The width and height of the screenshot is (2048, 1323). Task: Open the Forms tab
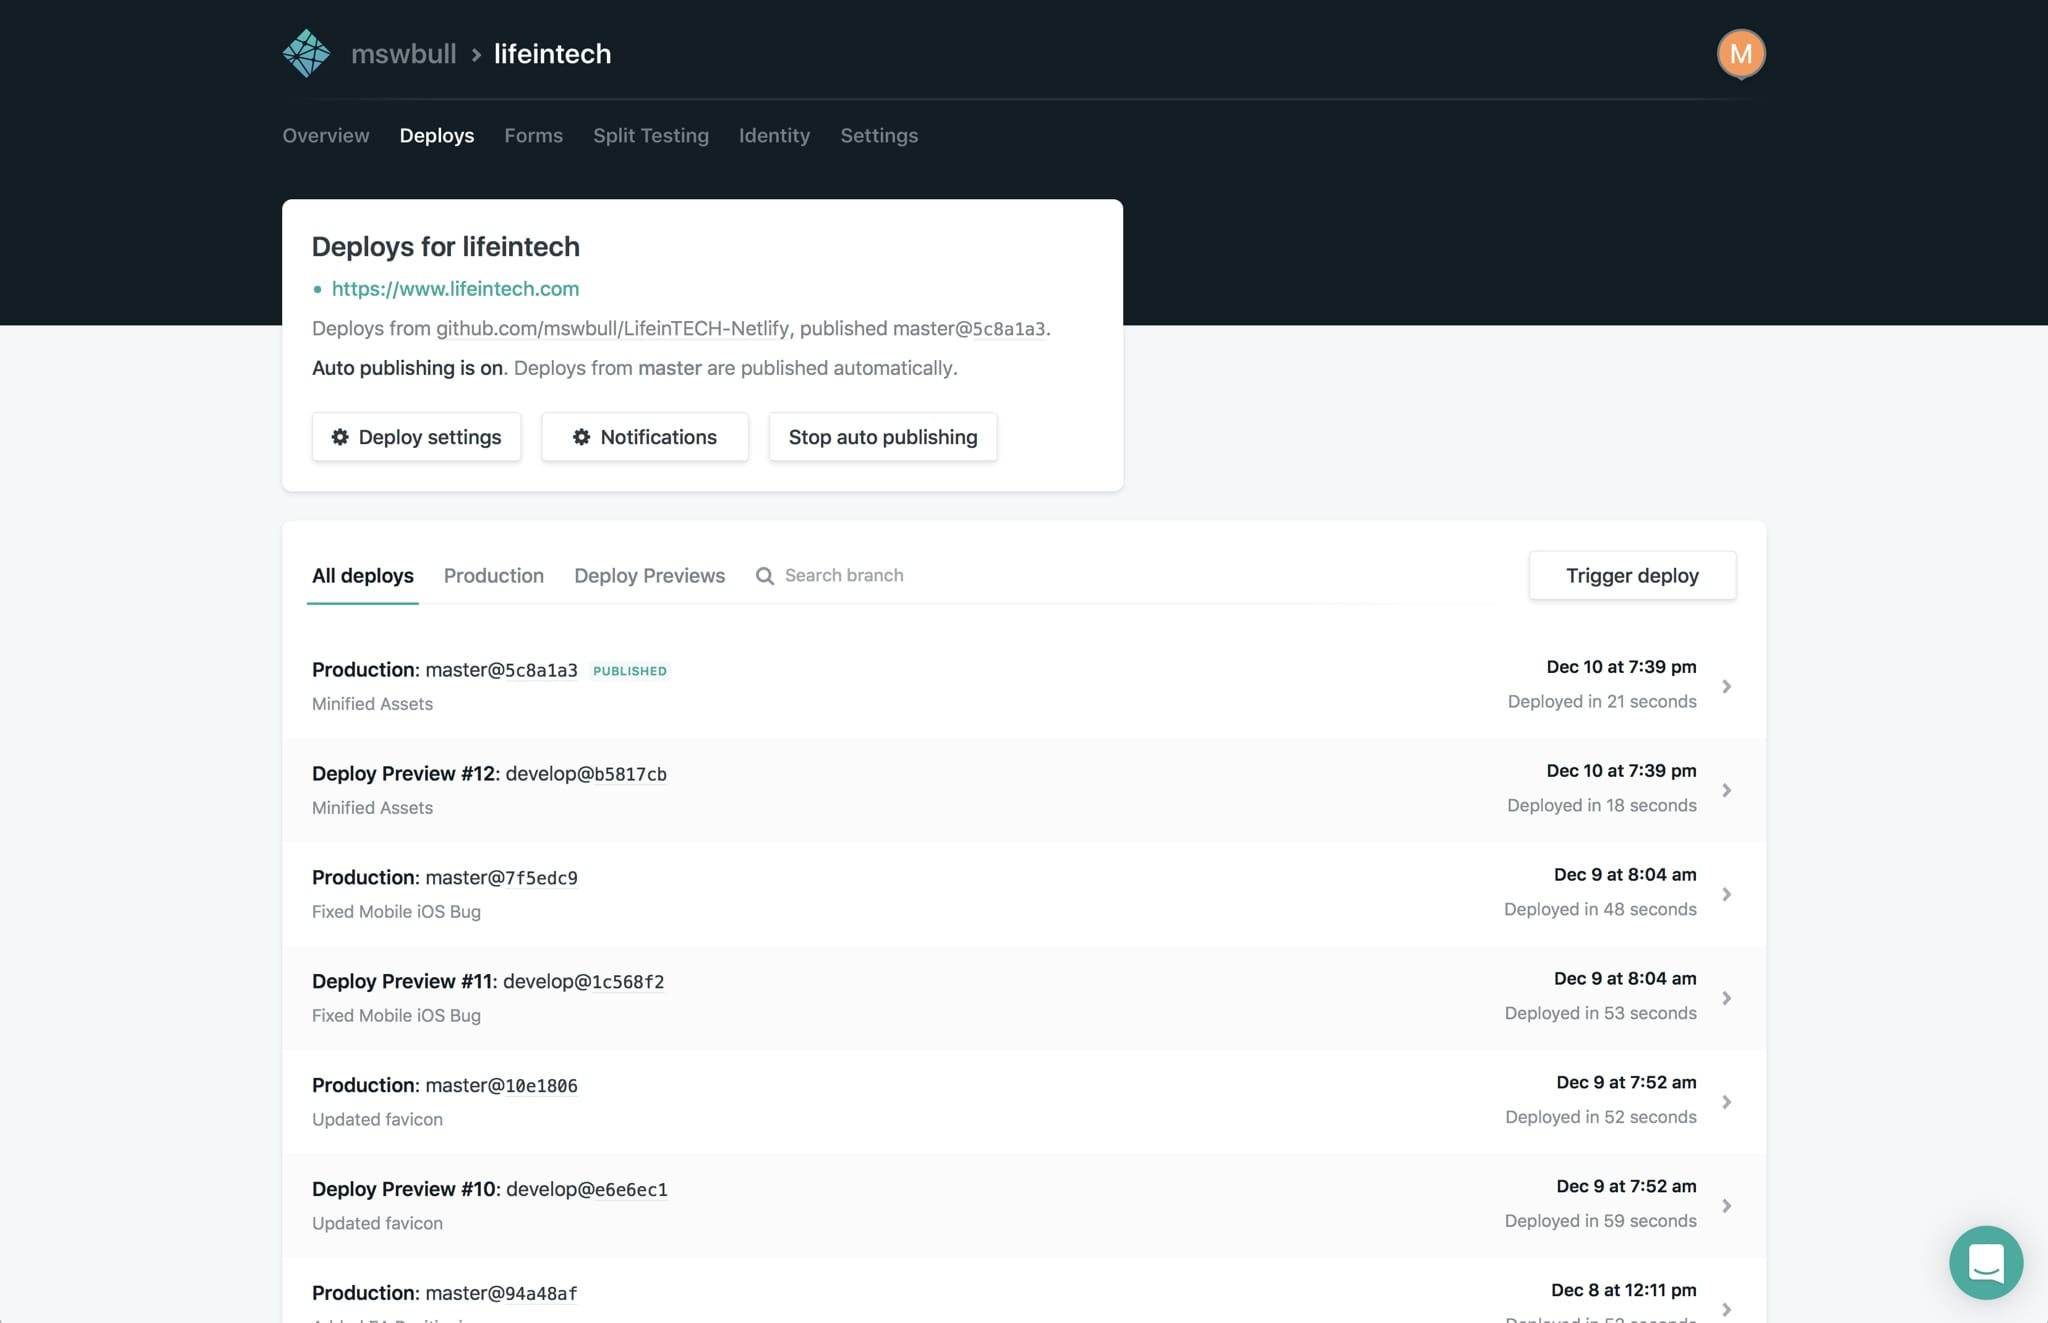(x=533, y=135)
